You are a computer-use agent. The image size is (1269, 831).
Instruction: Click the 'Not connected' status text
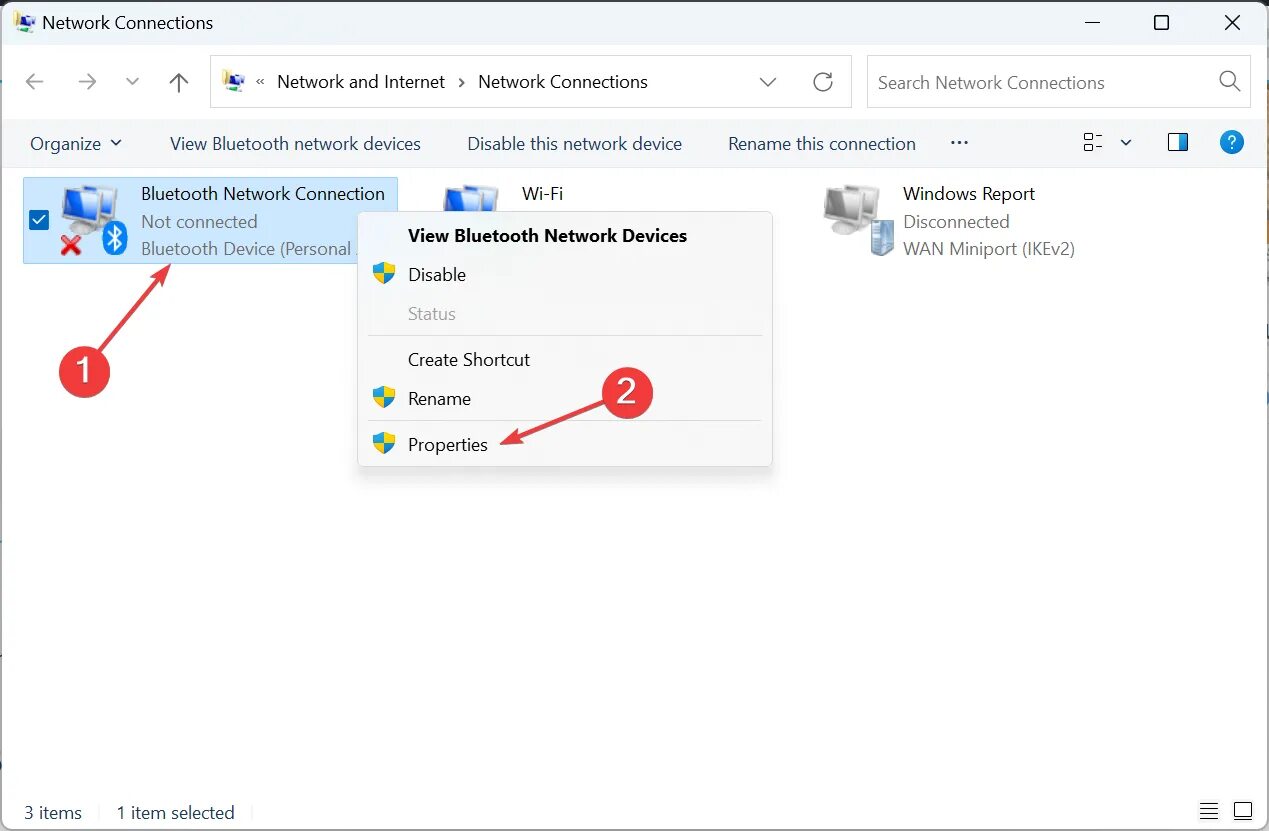[199, 222]
